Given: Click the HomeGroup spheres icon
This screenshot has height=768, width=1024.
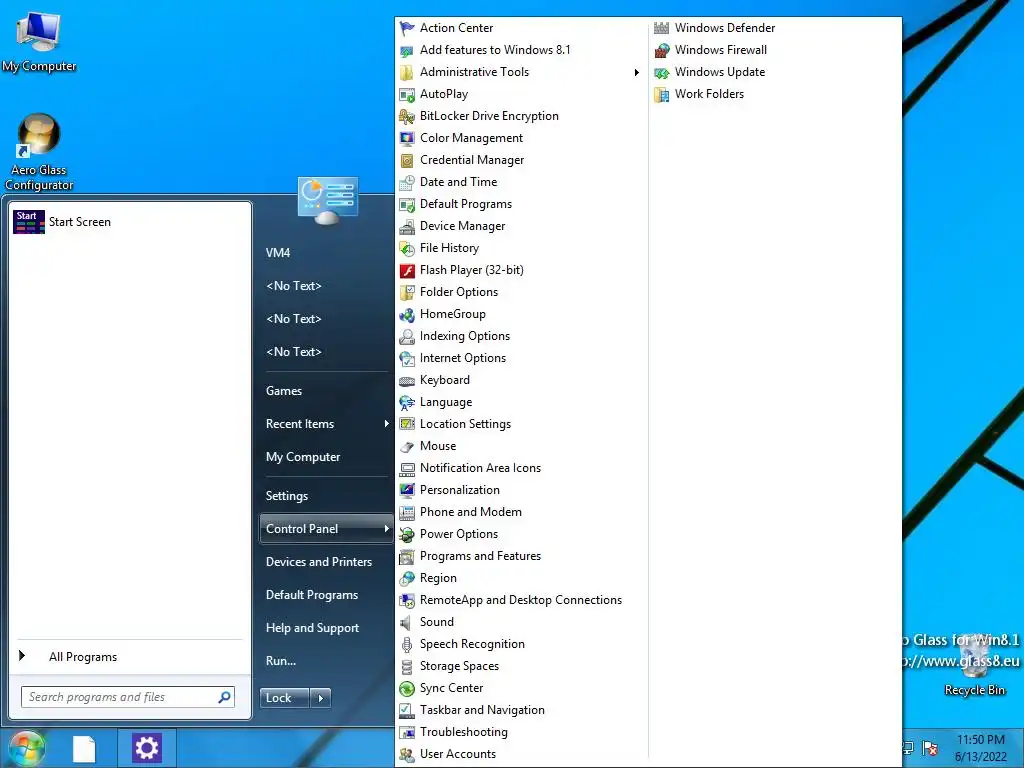Looking at the screenshot, I should pyautogui.click(x=407, y=314).
